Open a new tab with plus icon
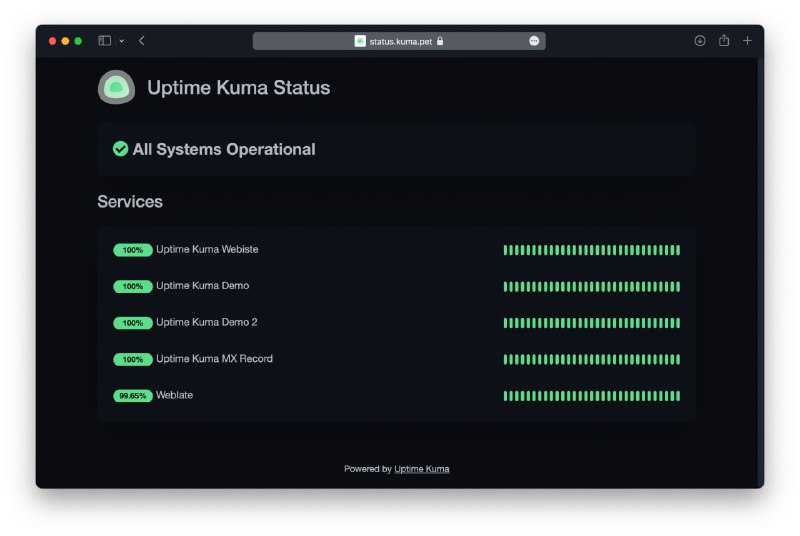Screen dimensions: 800x536 (x=747, y=40)
